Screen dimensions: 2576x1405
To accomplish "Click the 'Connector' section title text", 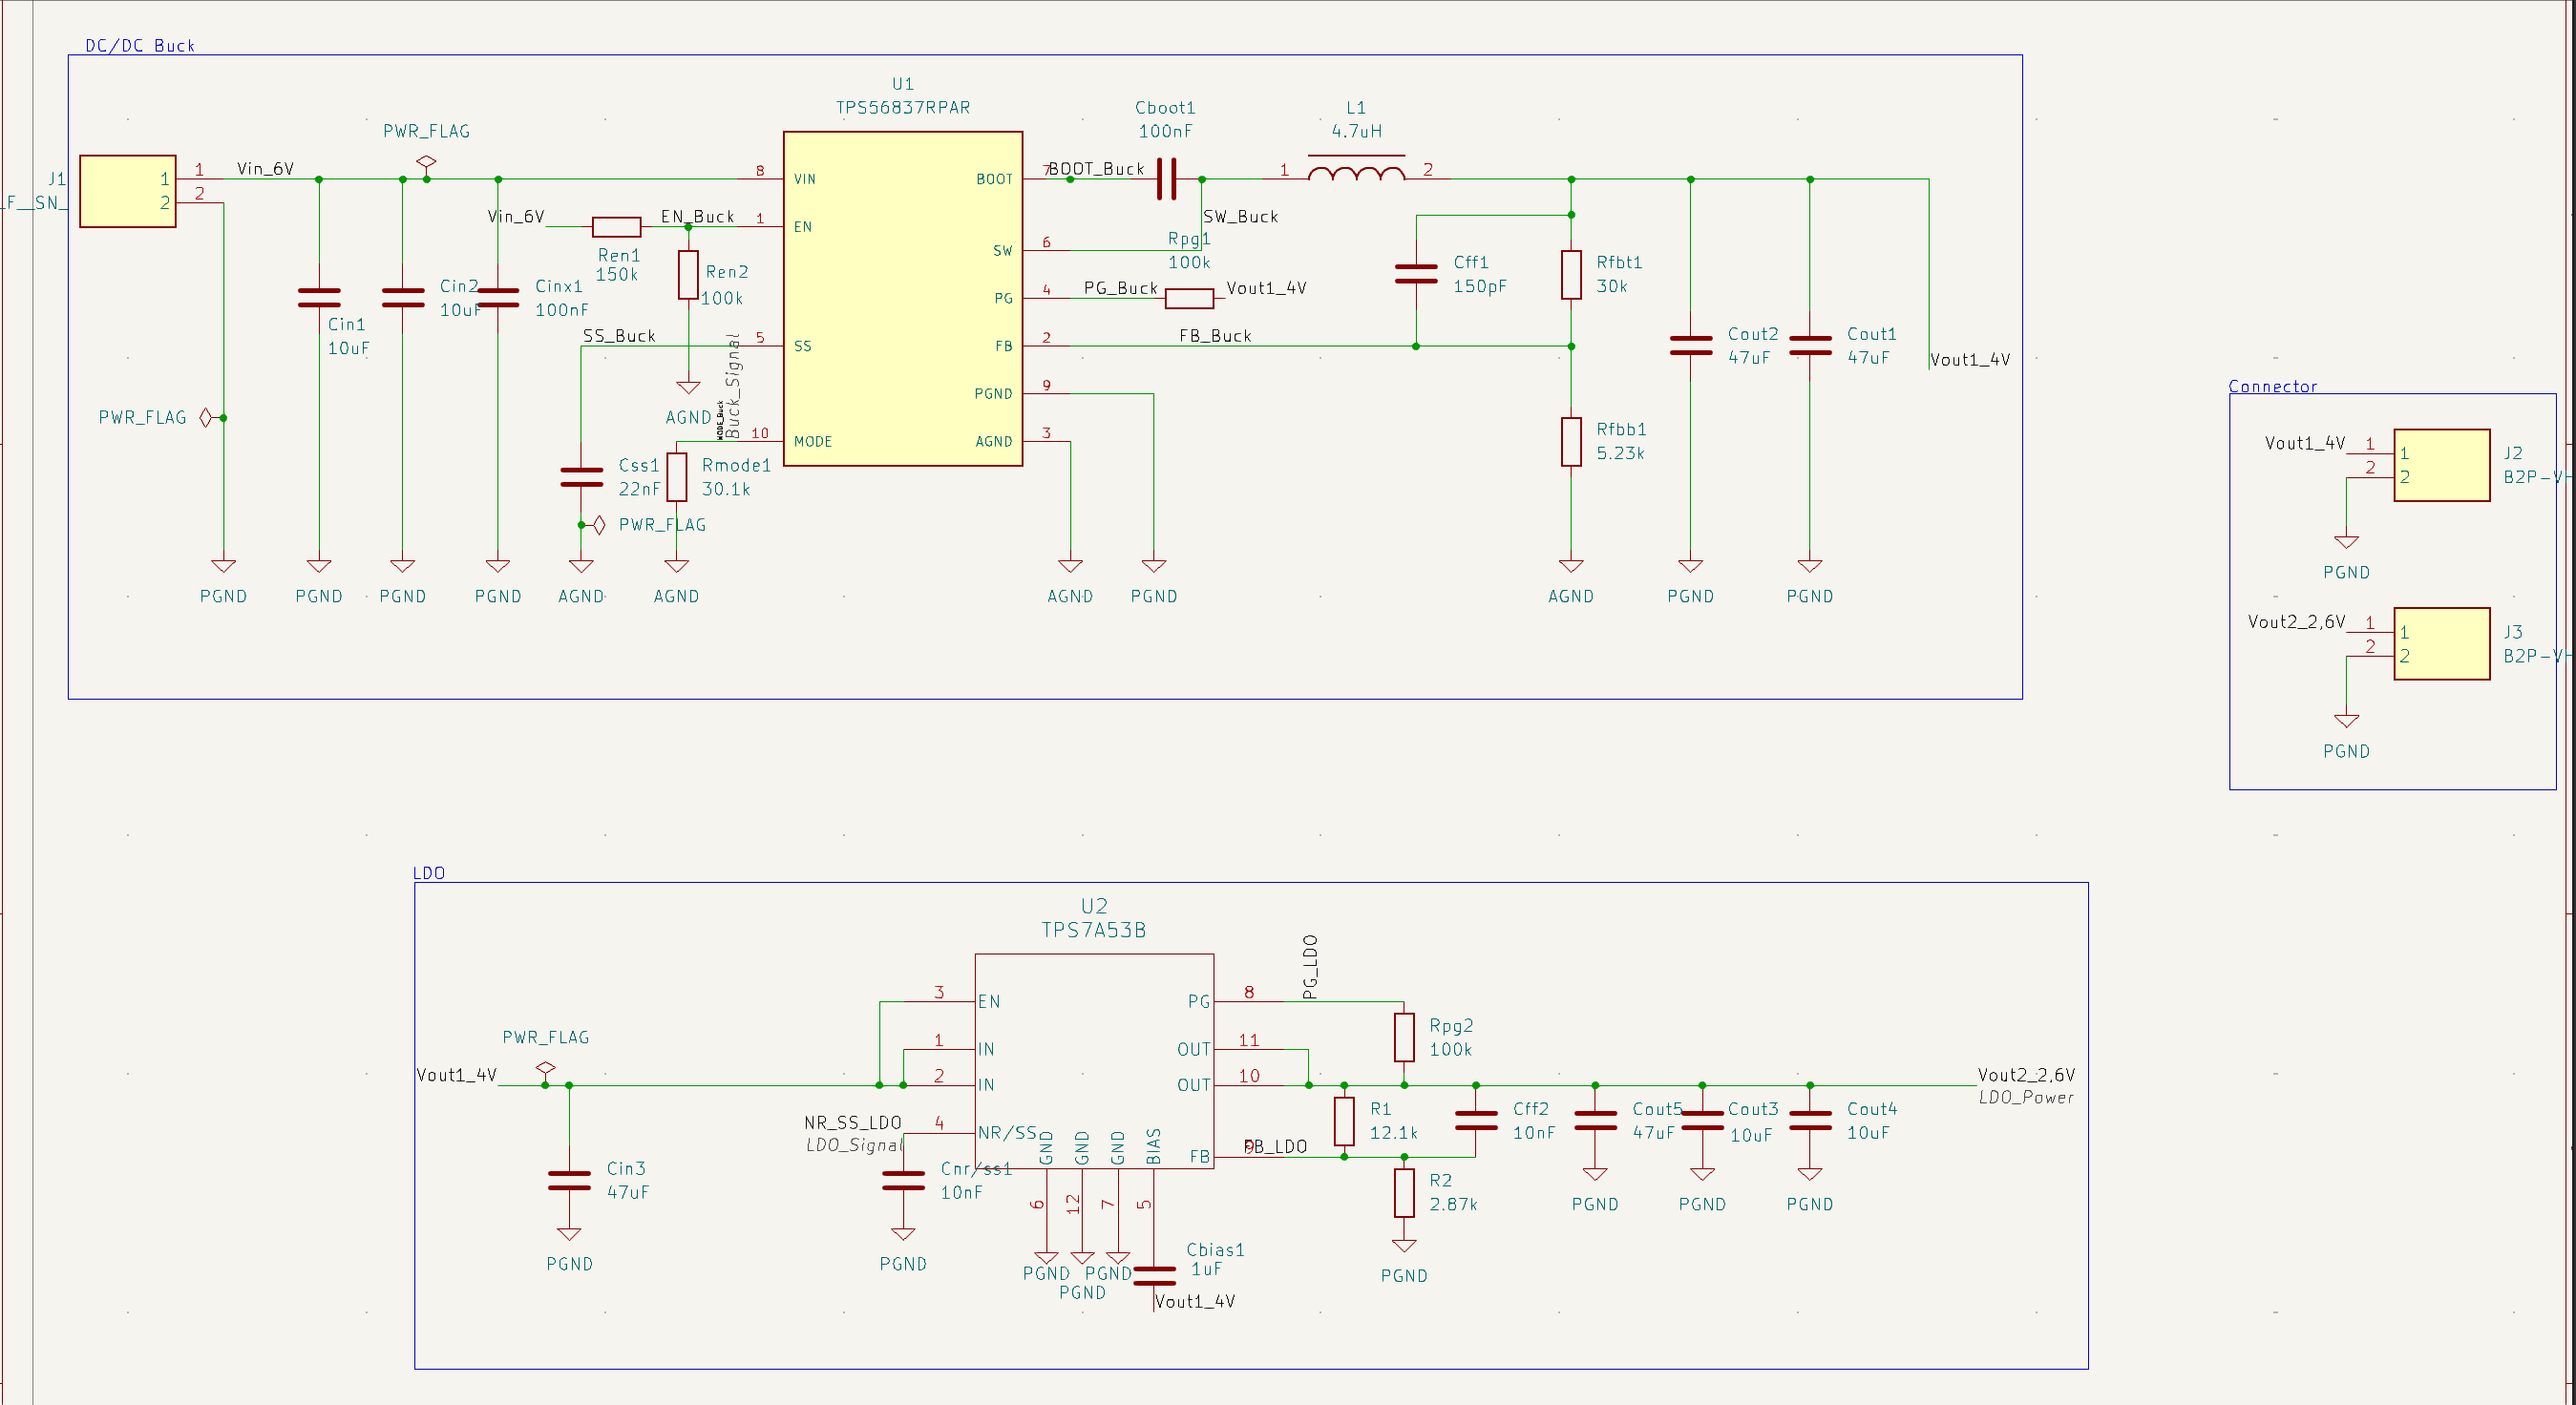I will point(2272,386).
